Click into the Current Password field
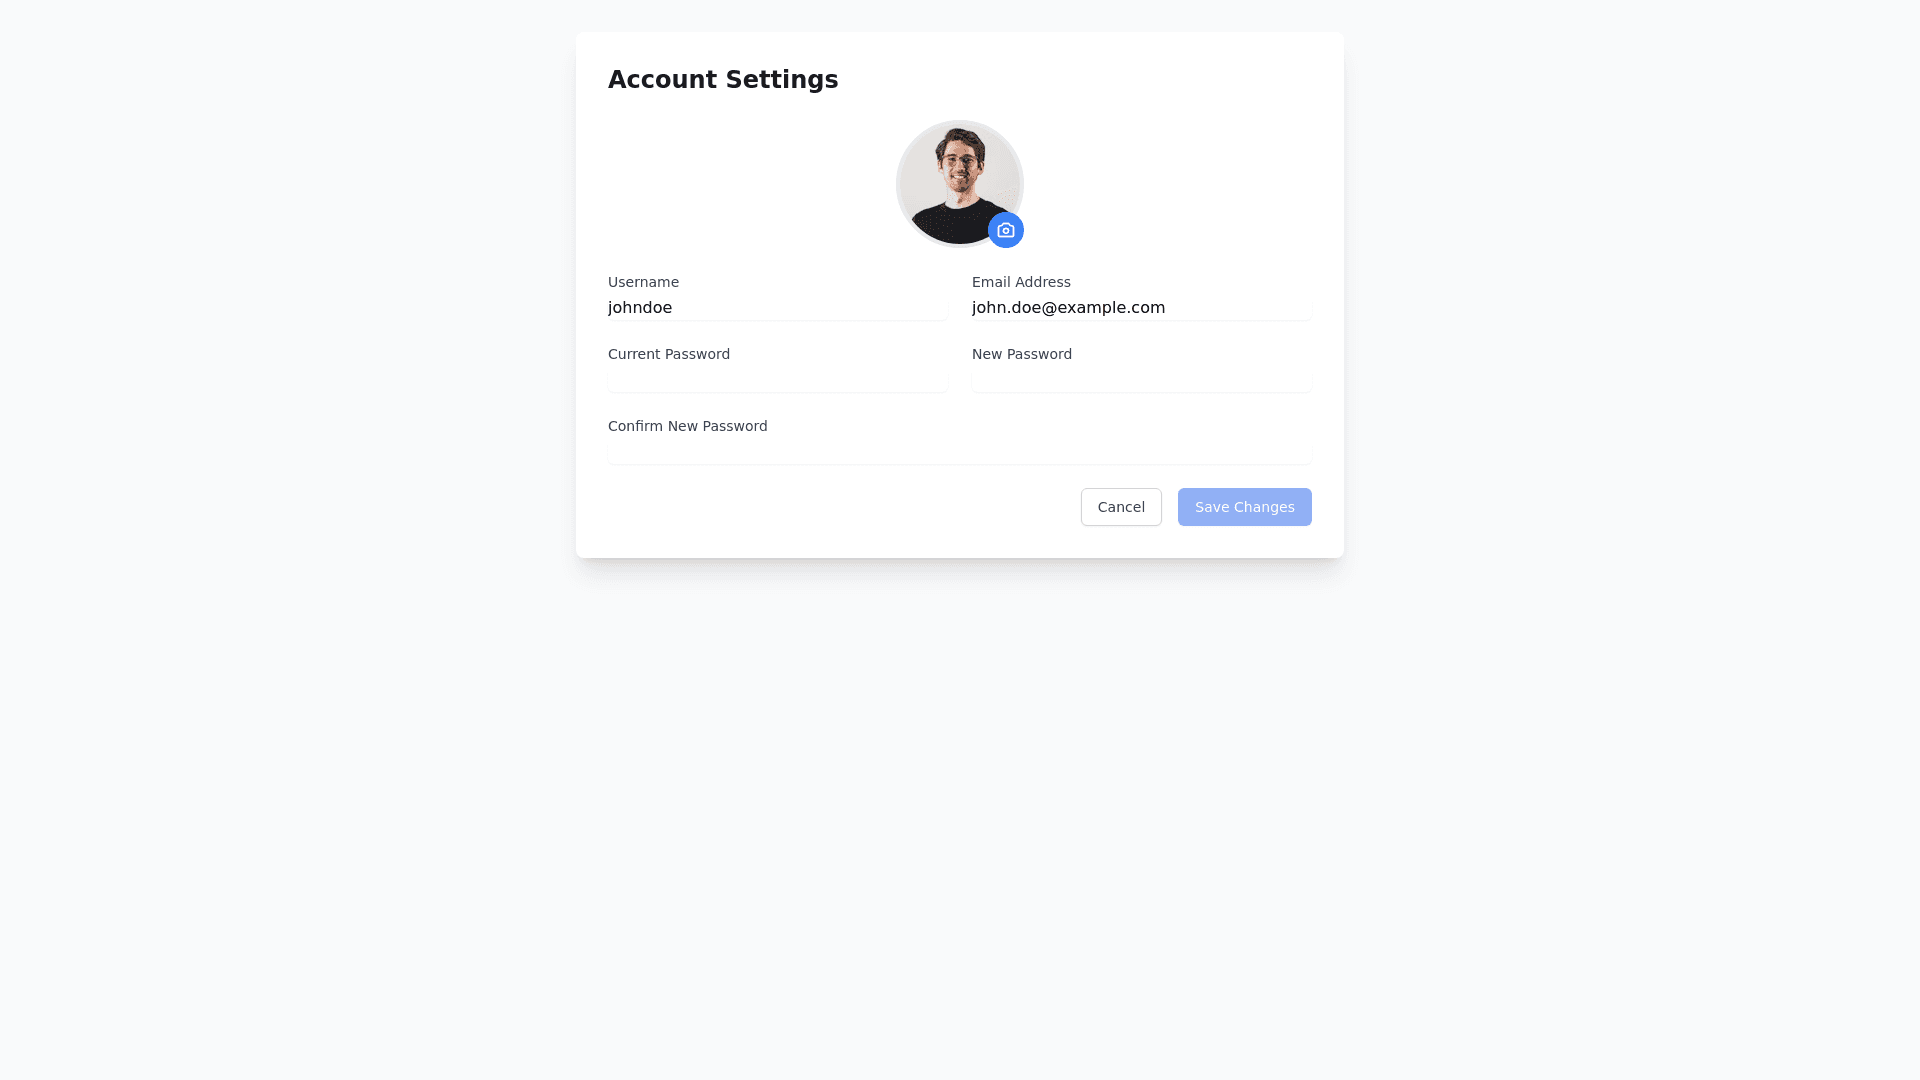The width and height of the screenshot is (1920, 1080). point(778,380)
